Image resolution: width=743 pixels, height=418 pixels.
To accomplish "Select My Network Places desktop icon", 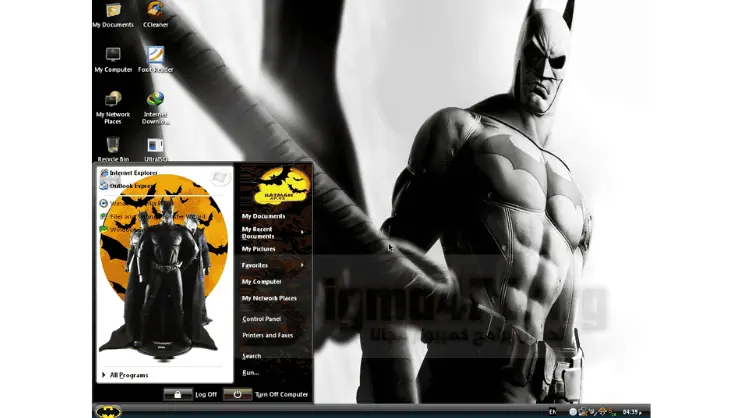I will click(113, 108).
